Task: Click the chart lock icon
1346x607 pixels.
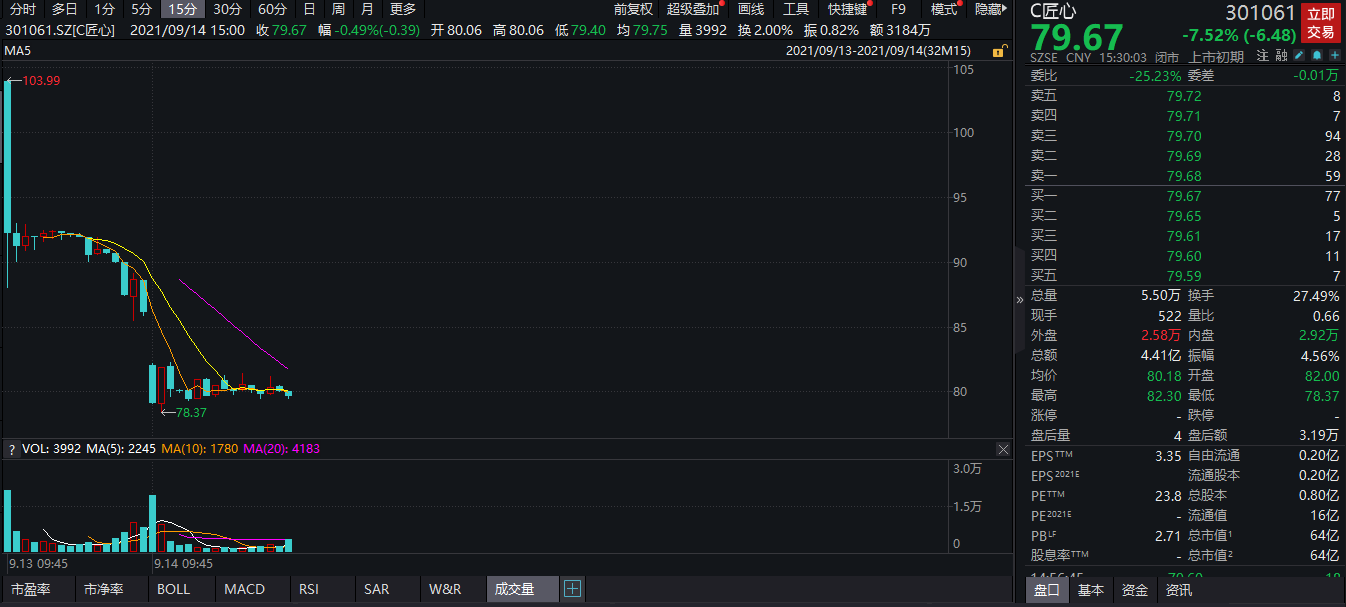Action: pyautogui.click(x=999, y=50)
